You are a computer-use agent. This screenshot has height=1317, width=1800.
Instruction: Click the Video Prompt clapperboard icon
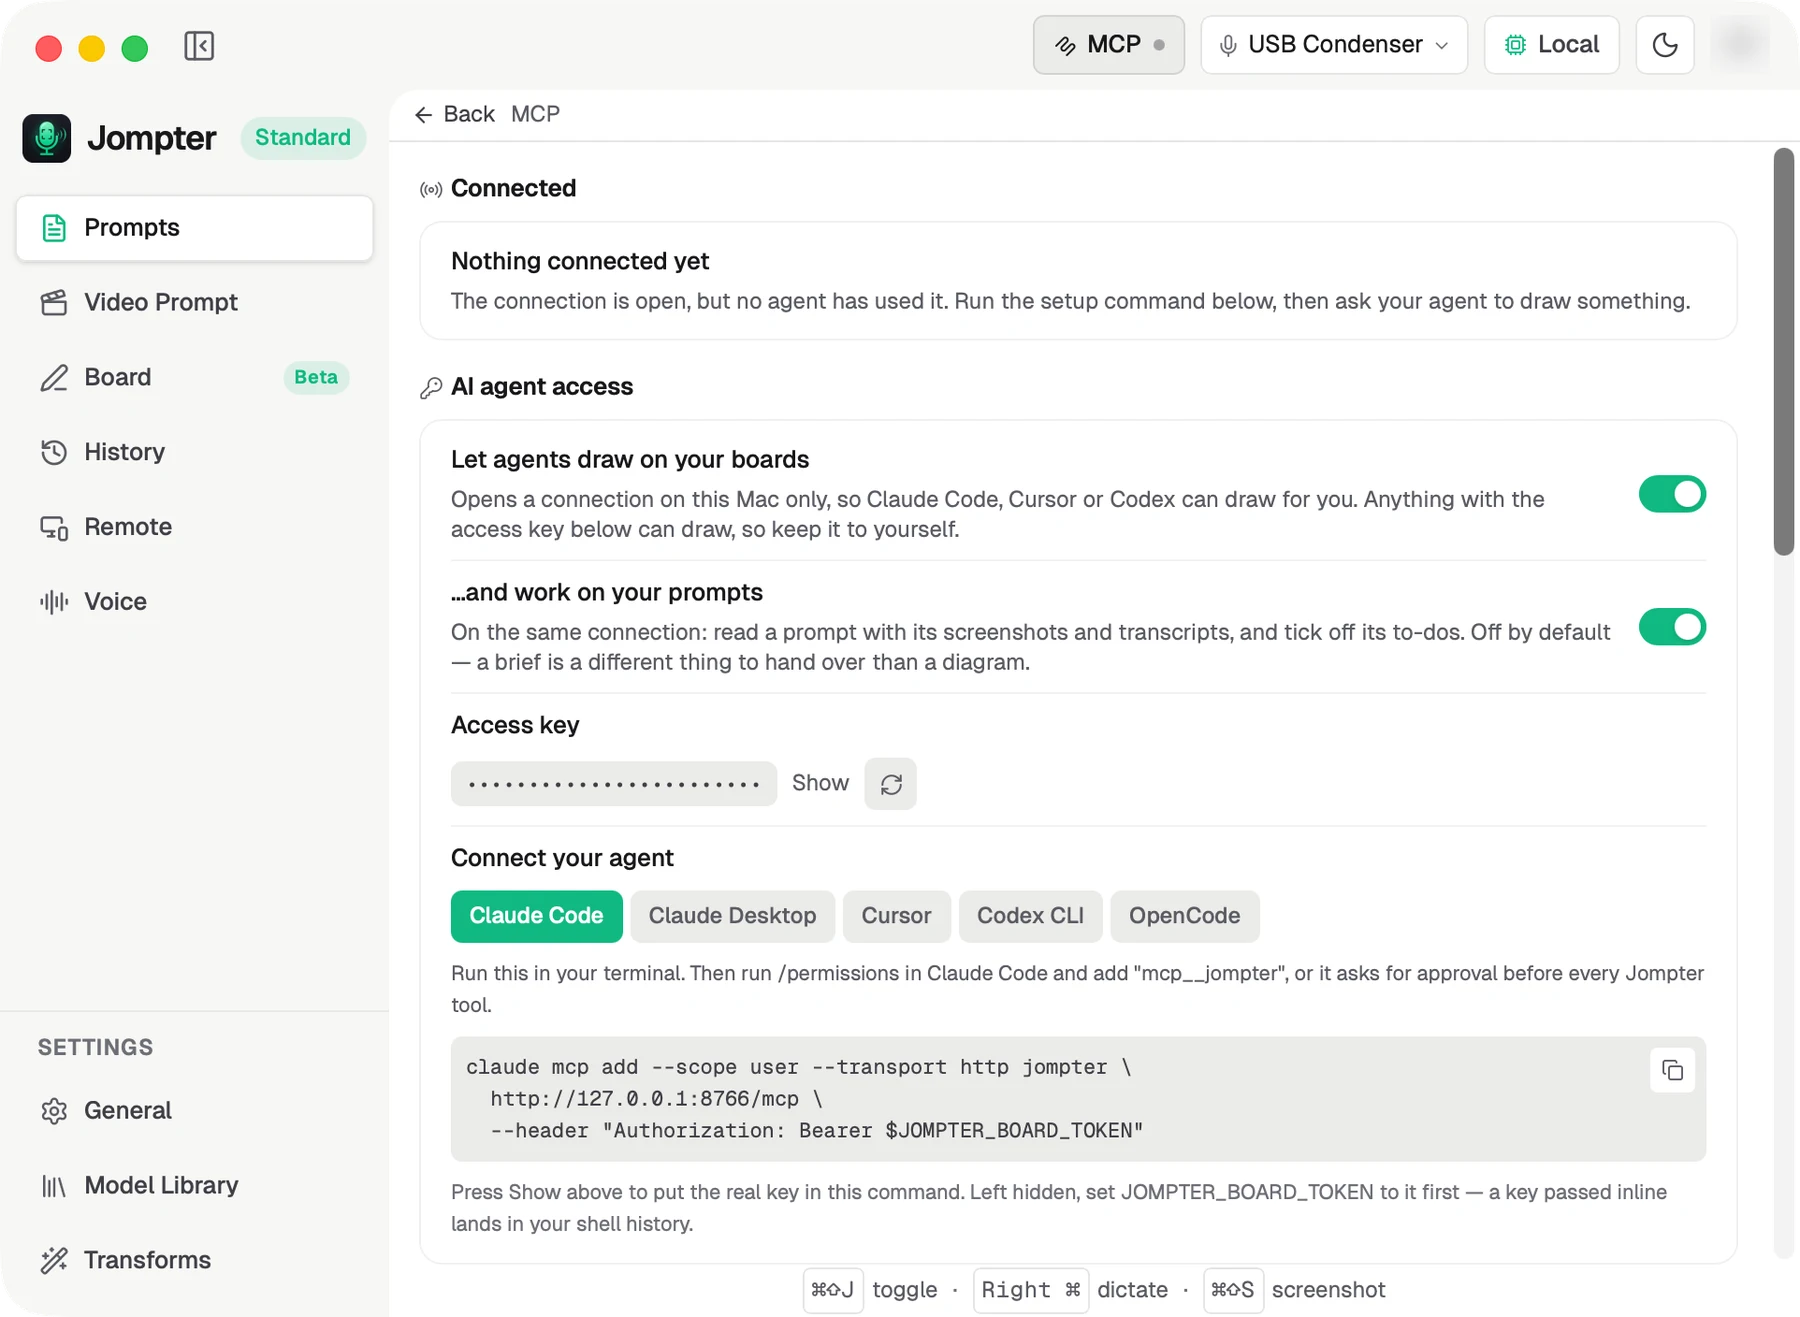pos(54,303)
